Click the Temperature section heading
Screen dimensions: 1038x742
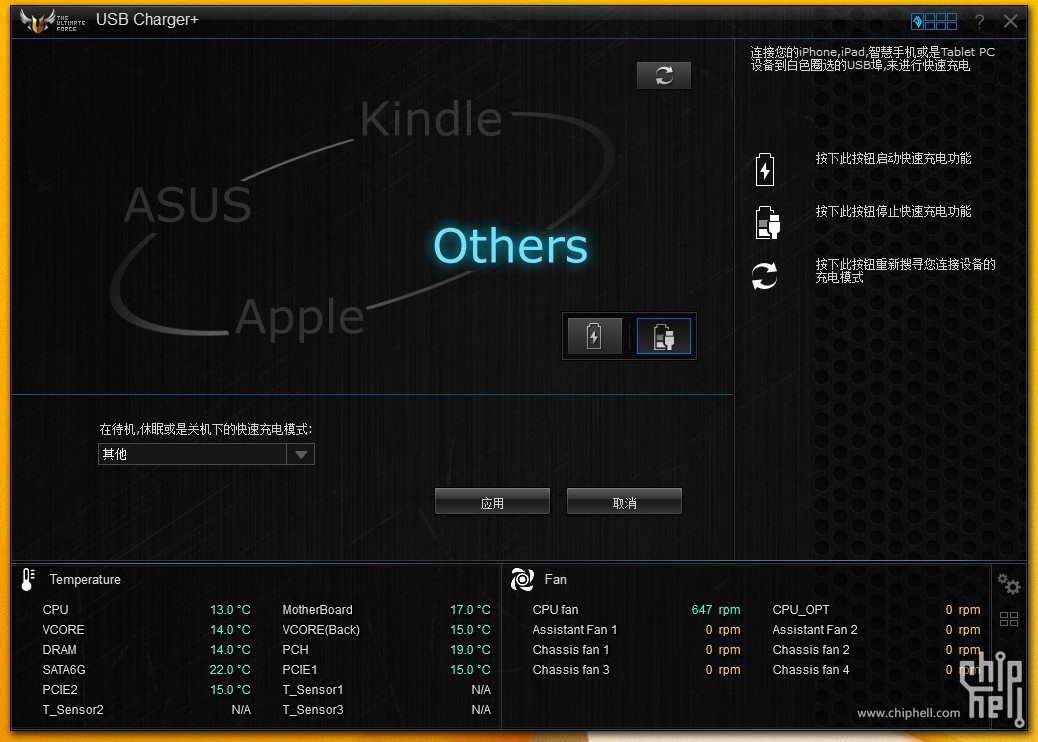point(85,579)
